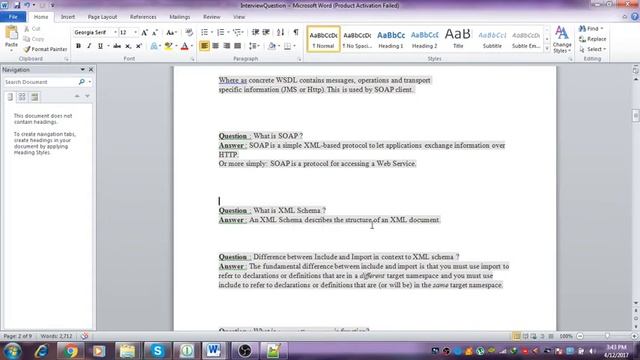Open Navigation pane options dropdown arrow
This screenshot has height=360, width=640.
82,70
